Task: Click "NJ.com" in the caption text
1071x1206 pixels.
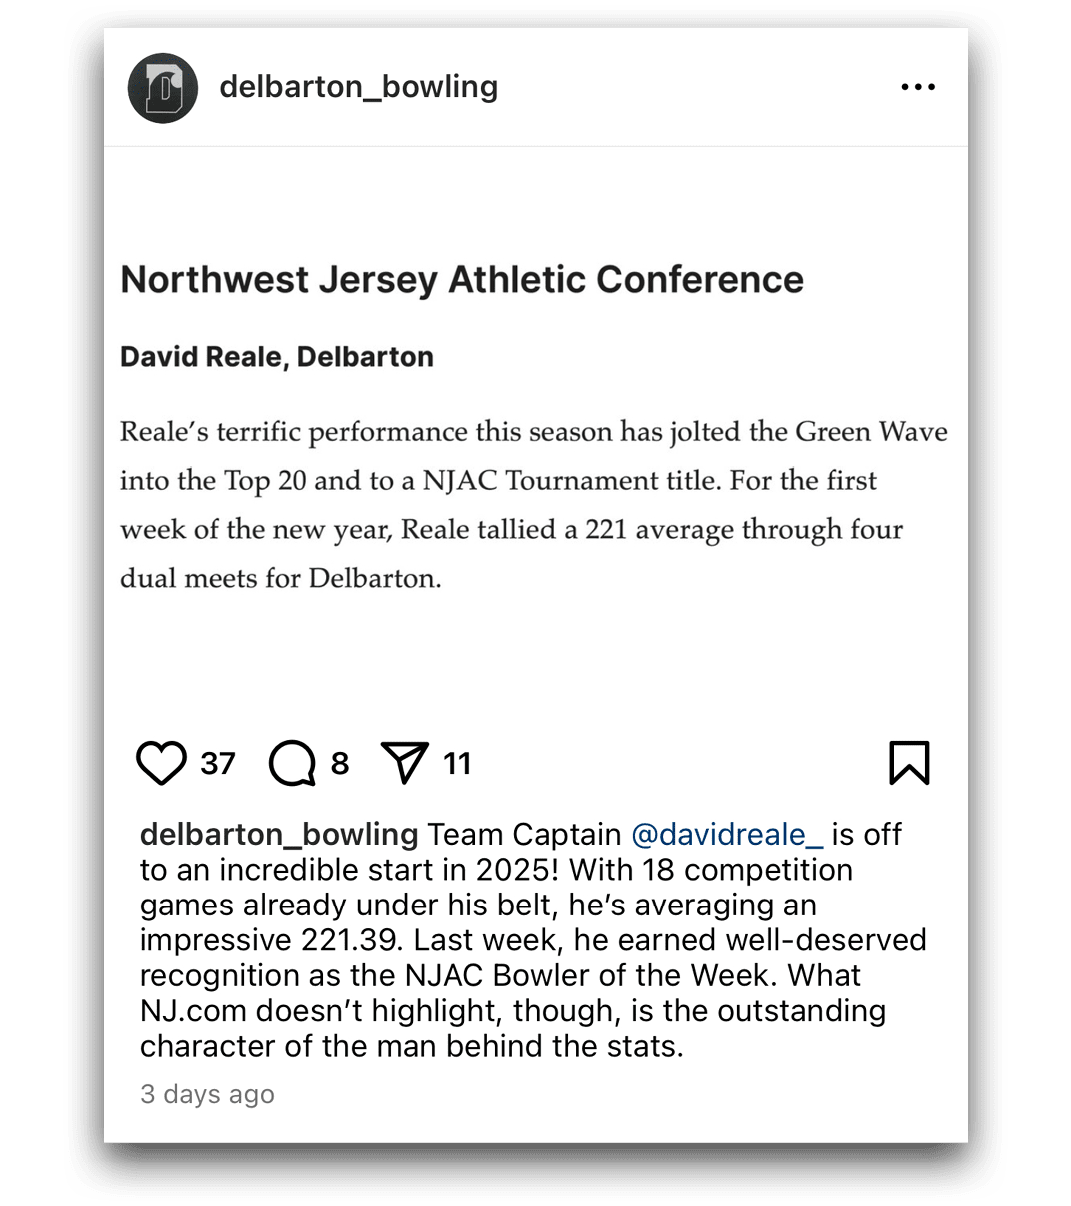Action: pyautogui.click(x=193, y=1011)
